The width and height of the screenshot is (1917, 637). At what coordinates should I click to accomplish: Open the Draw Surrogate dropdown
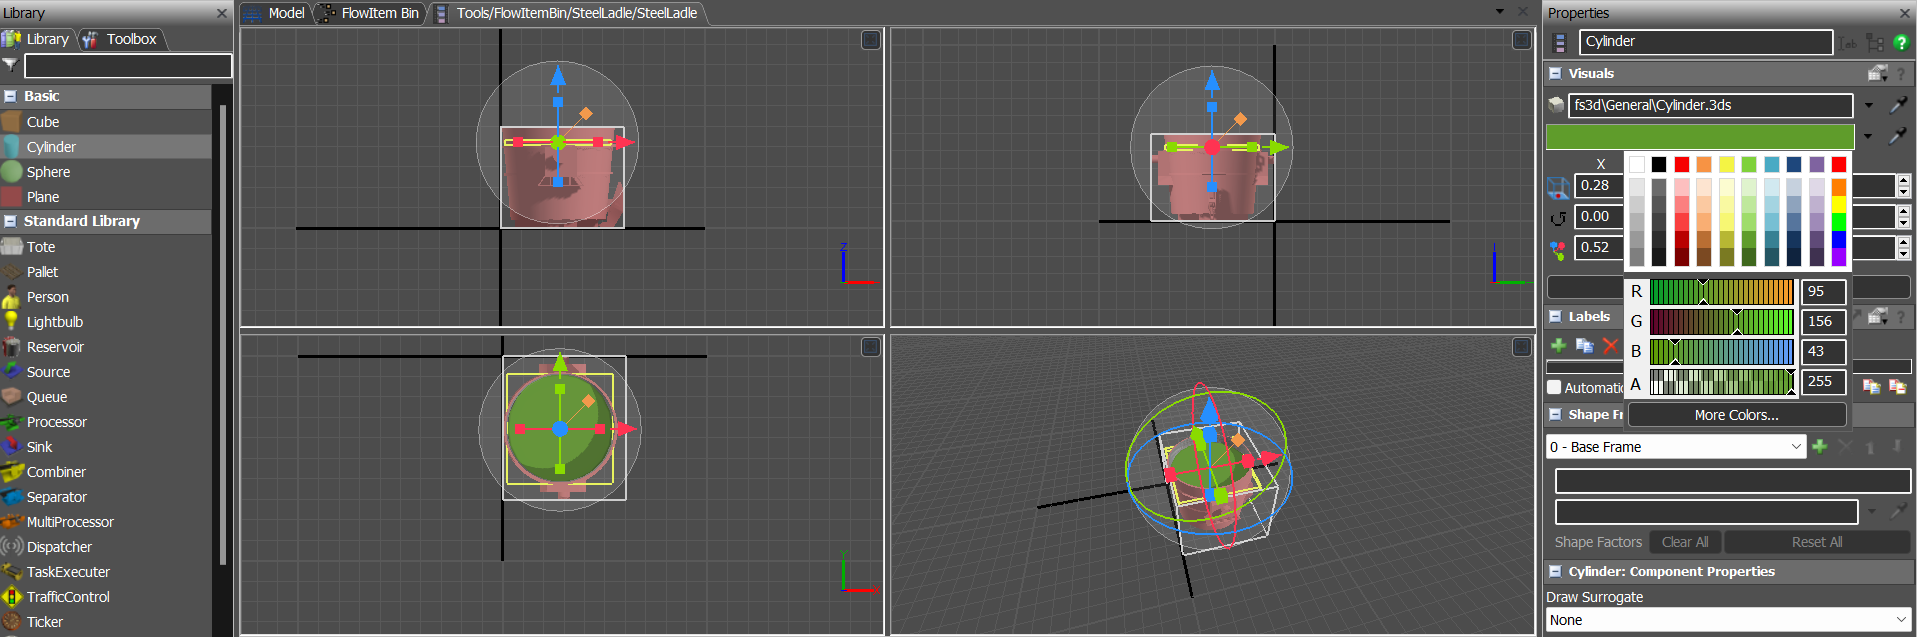point(1727,620)
